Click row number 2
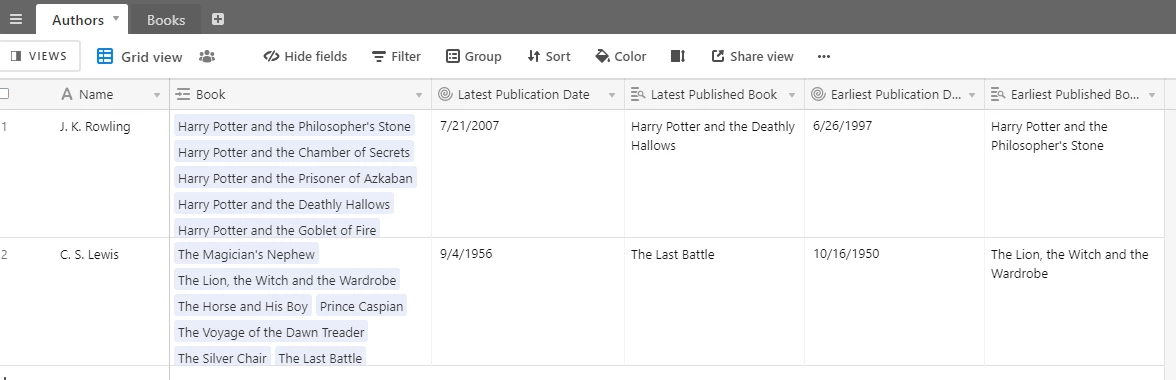The width and height of the screenshot is (1176, 380). pos(4,254)
